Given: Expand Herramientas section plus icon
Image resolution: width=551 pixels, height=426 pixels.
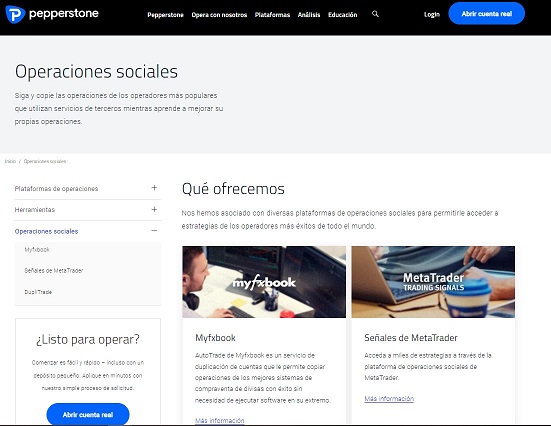Looking at the screenshot, I should tap(154, 209).
